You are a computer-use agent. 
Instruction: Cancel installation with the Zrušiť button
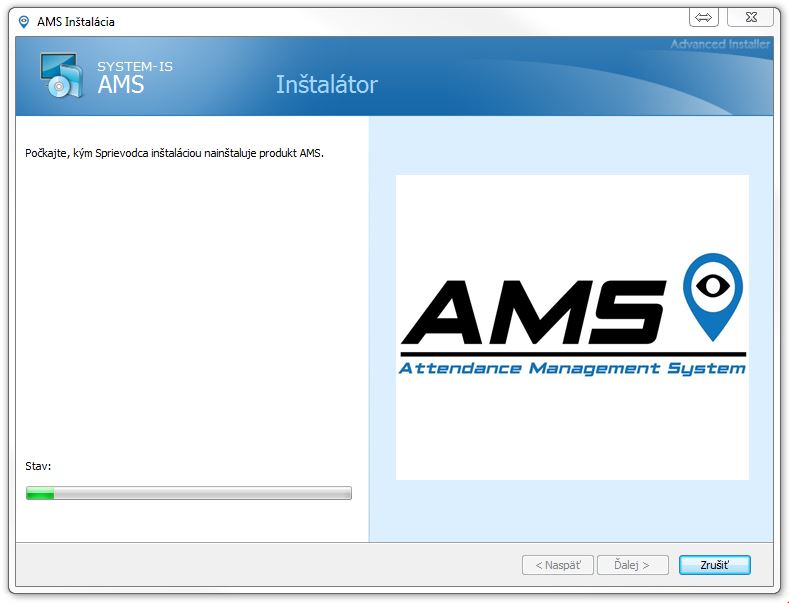click(x=715, y=565)
